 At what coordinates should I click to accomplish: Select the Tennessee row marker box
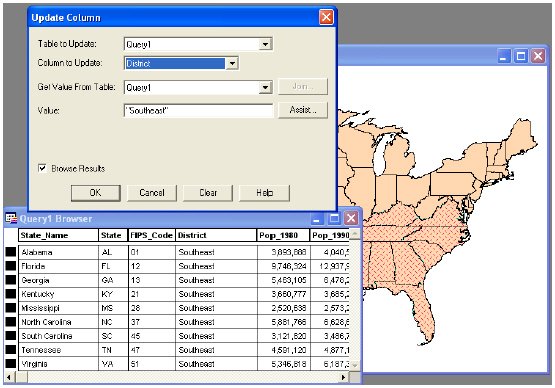11,350
